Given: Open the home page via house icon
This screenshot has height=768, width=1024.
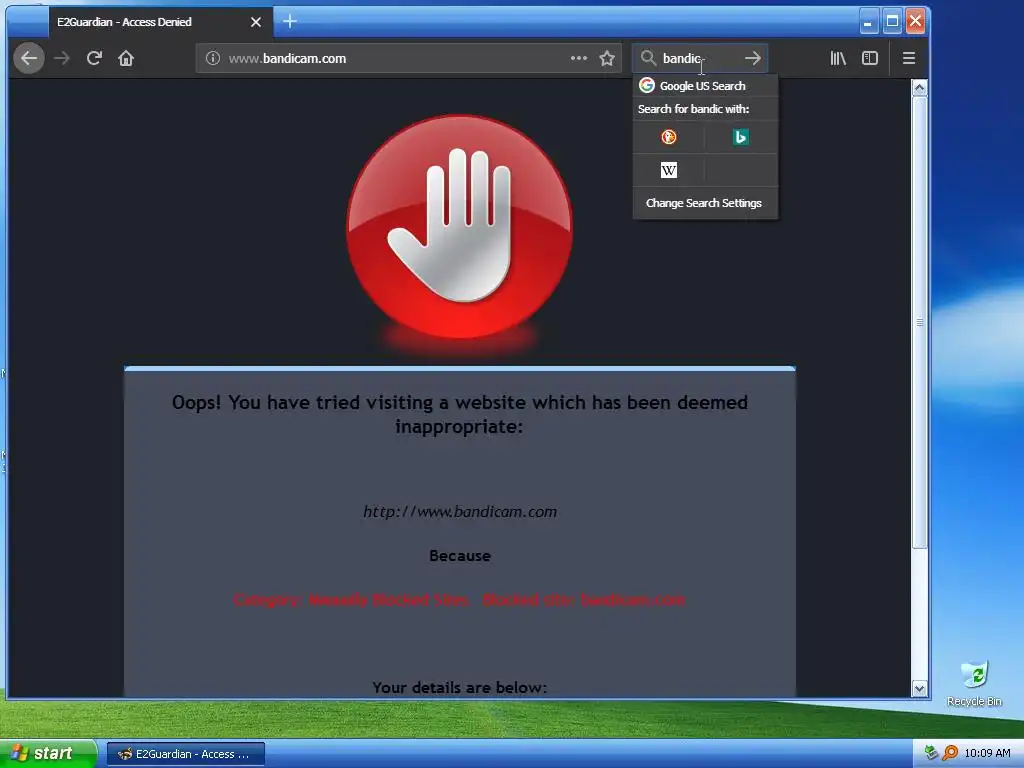Looking at the screenshot, I should tap(126, 58).
